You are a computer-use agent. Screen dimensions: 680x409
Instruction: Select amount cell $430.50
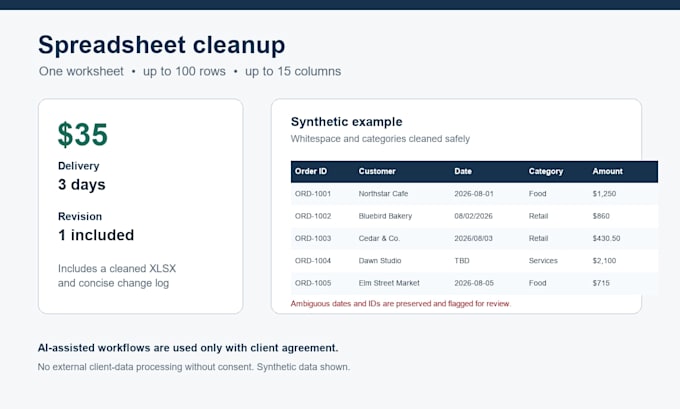click(606, 238)
